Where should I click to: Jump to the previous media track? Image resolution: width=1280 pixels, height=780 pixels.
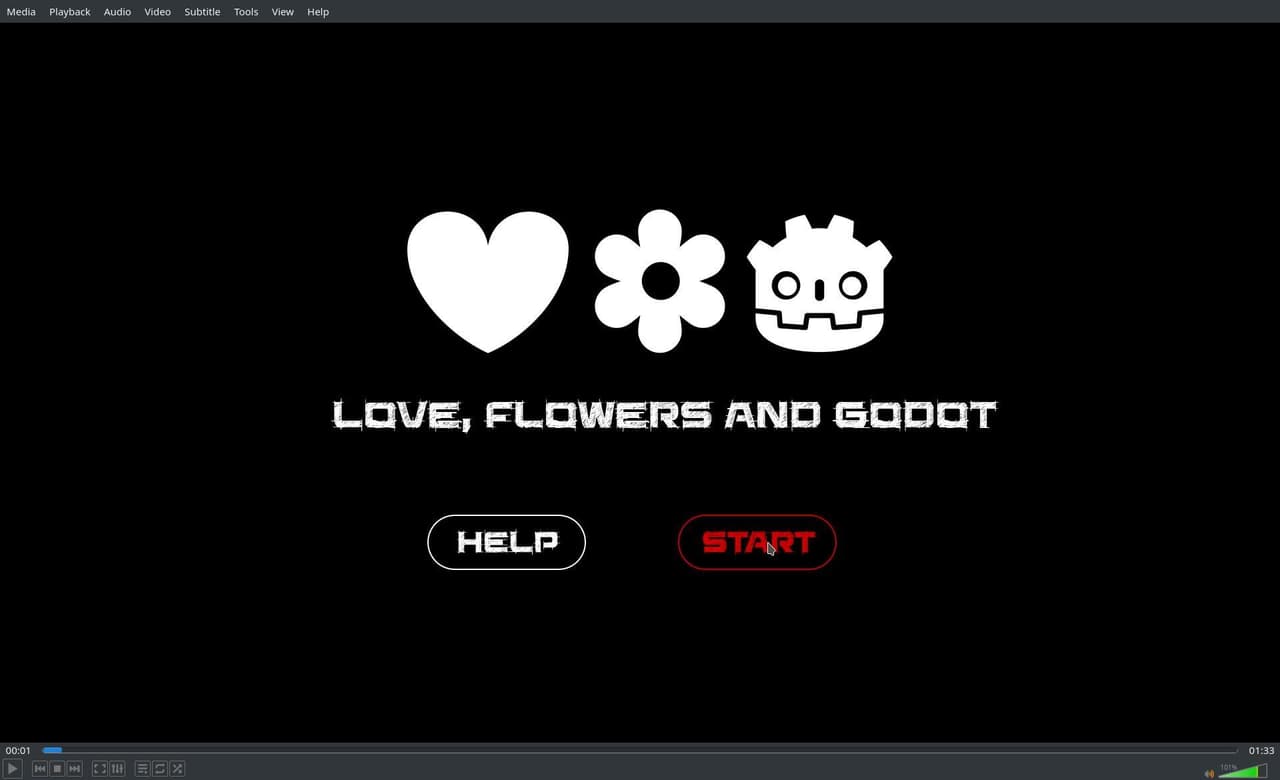click(40, 769)
